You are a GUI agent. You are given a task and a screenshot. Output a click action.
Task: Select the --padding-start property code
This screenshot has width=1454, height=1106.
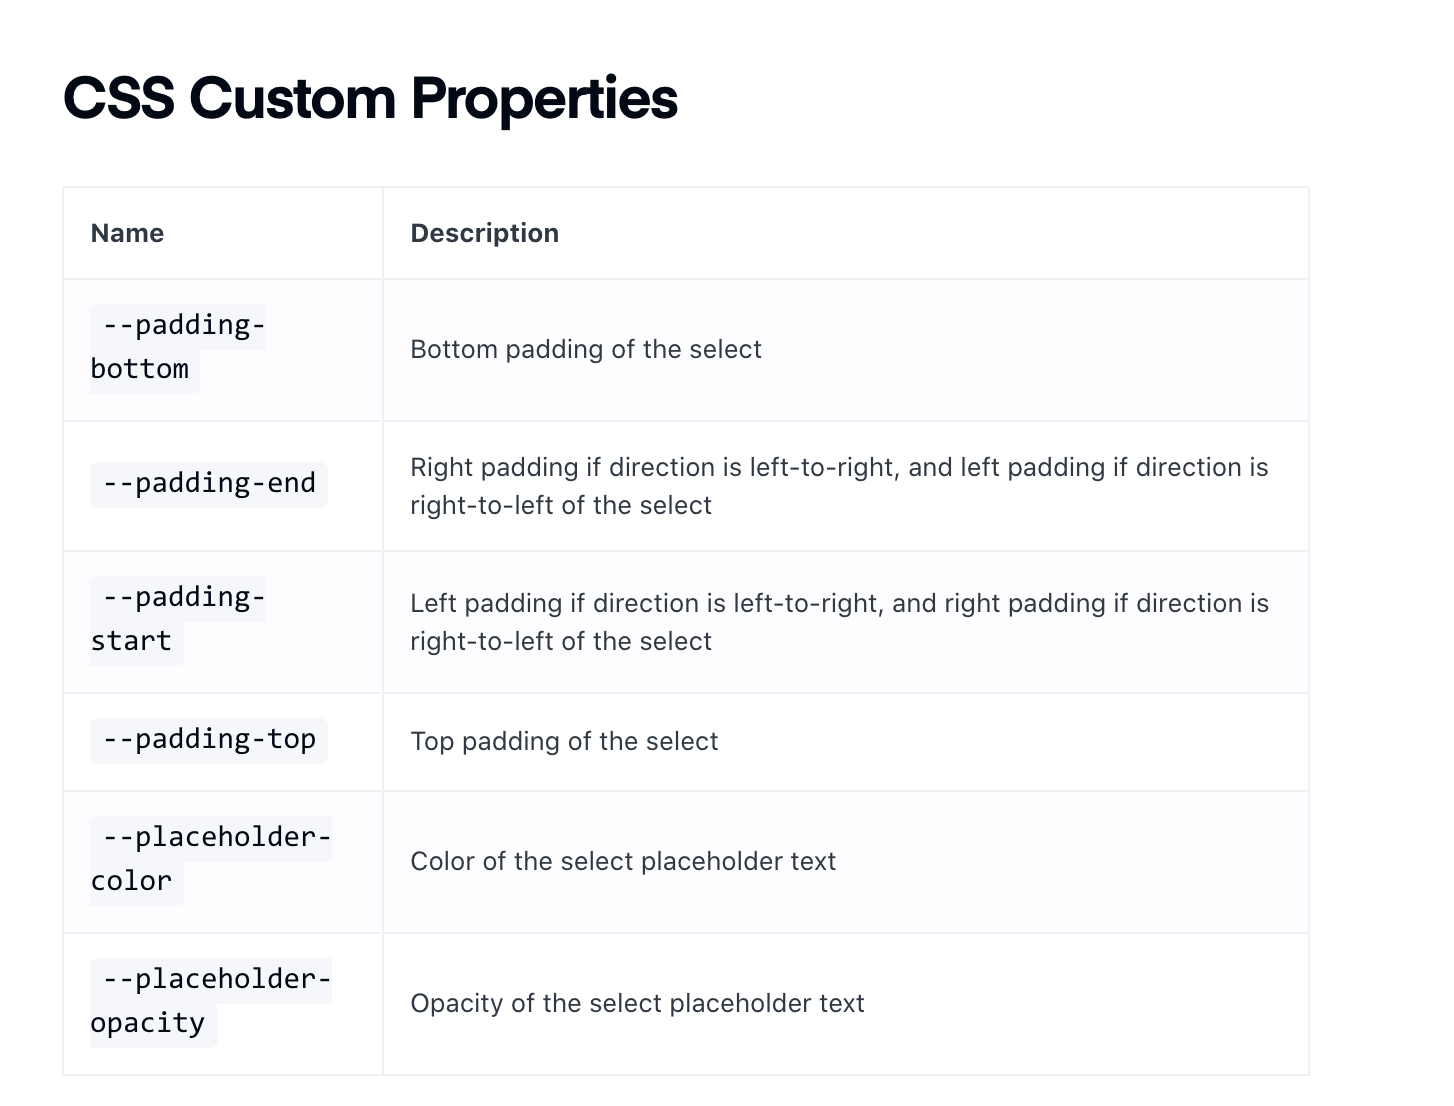[178, 620]
